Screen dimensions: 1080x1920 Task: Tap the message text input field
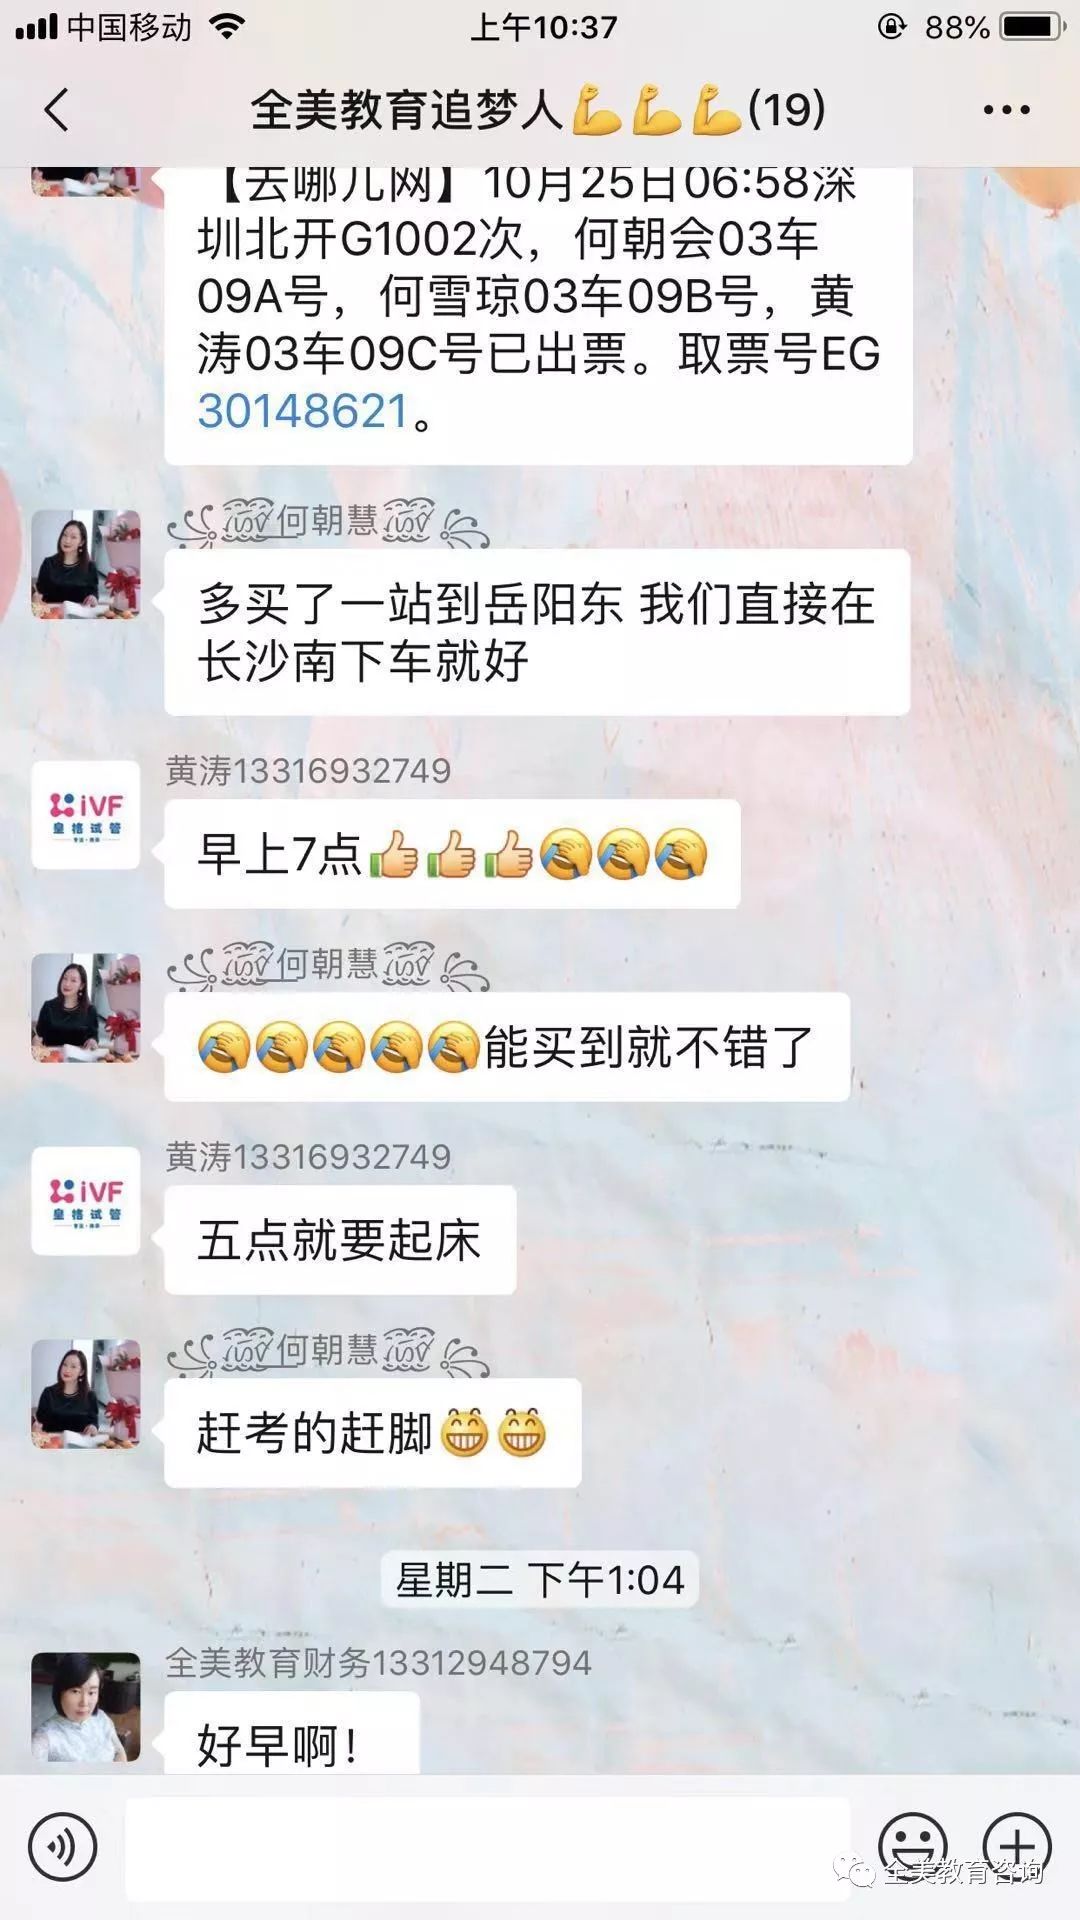(x=488, y=1848)
